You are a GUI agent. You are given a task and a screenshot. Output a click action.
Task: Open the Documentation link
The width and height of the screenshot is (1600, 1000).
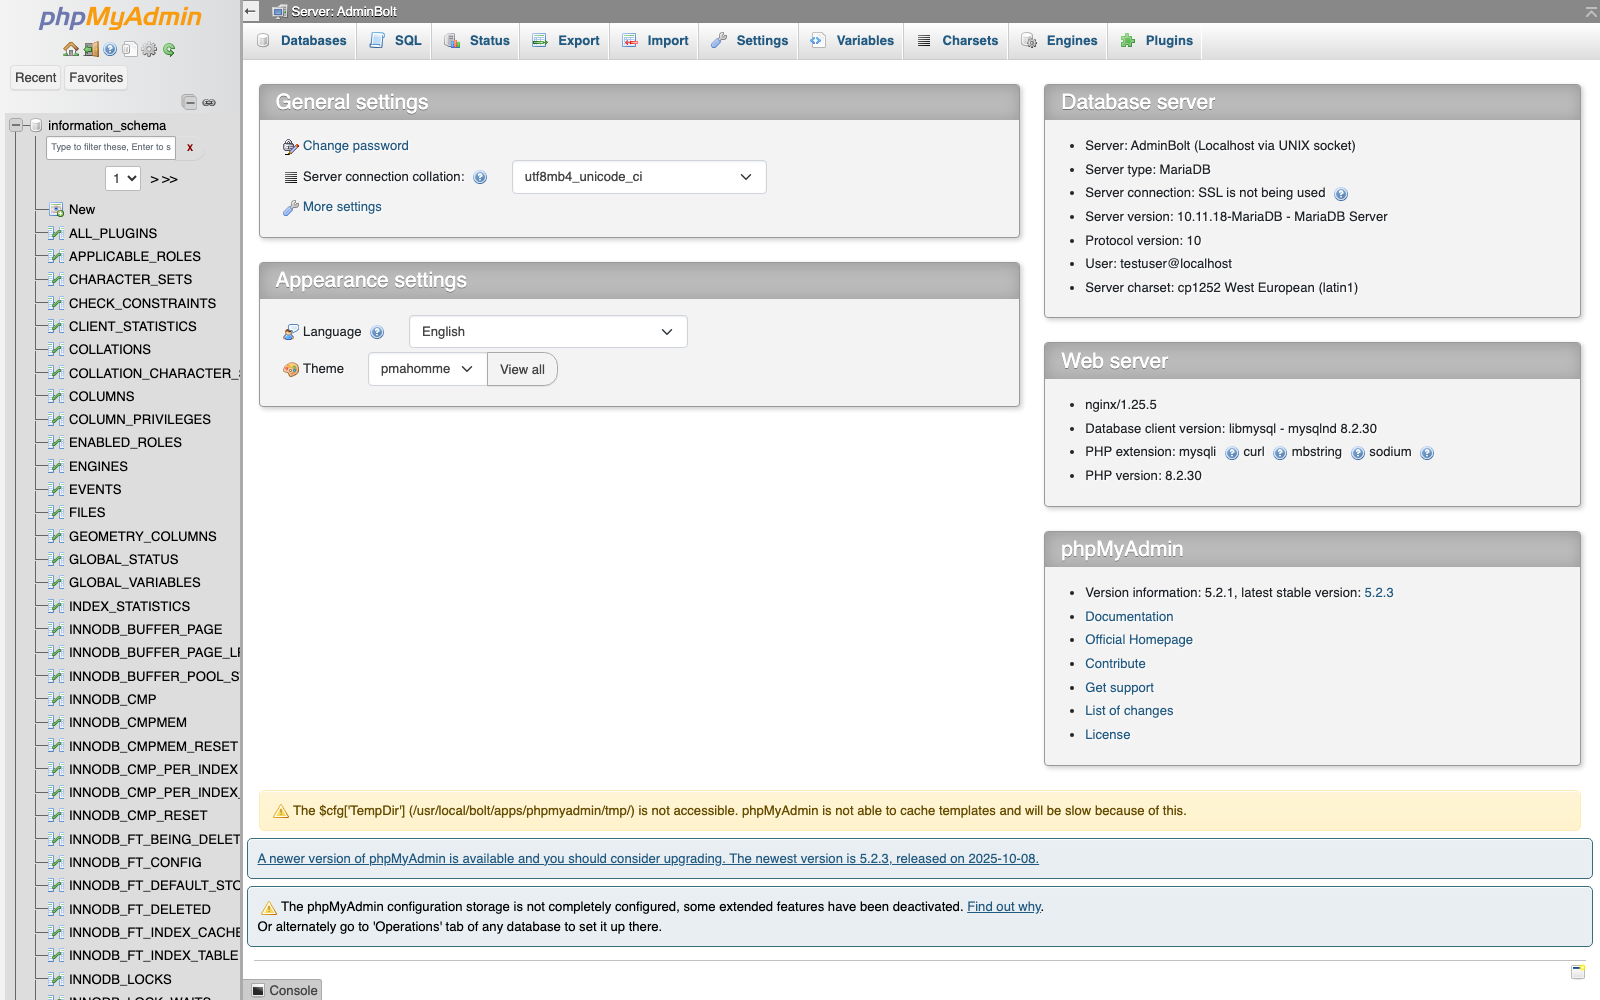(1129, 617)
